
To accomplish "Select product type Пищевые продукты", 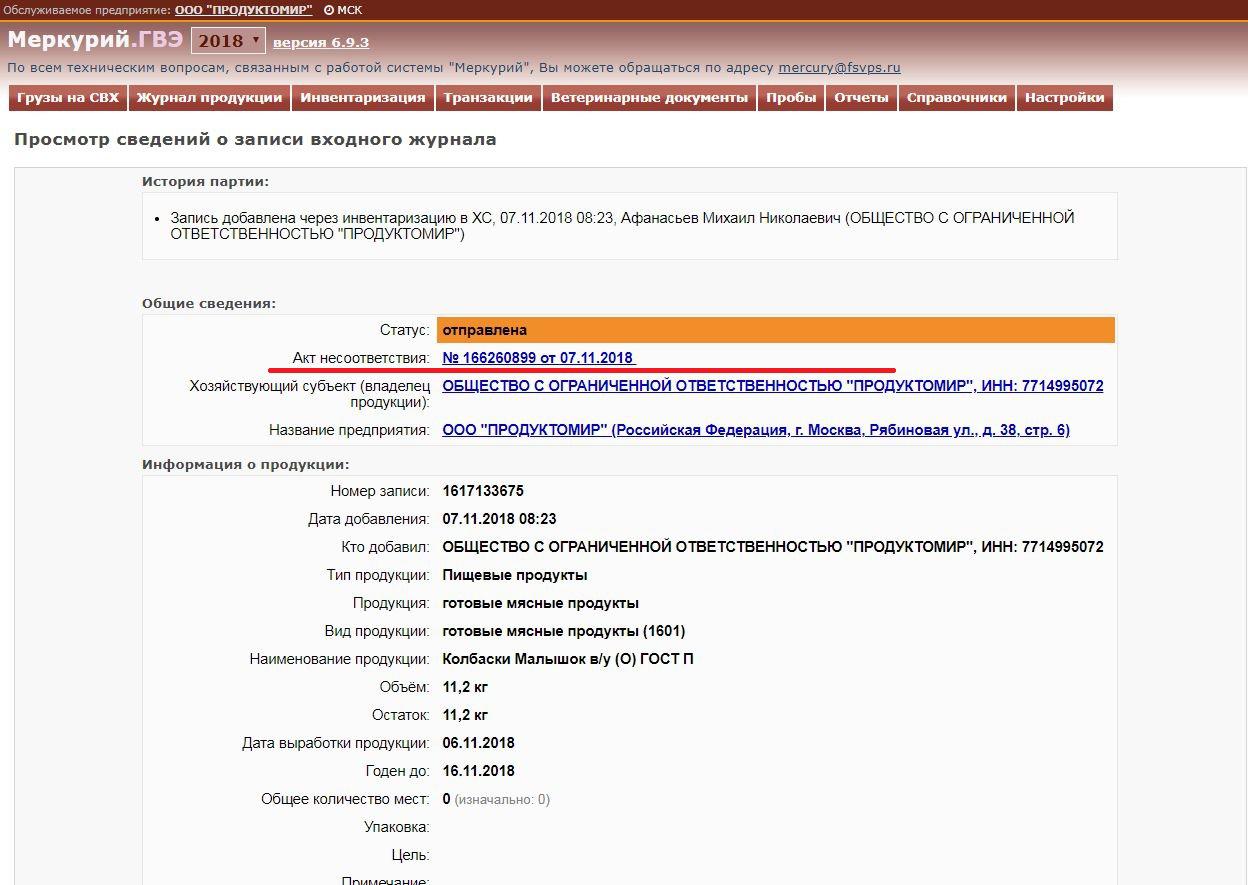I will (x=515, y=575).
